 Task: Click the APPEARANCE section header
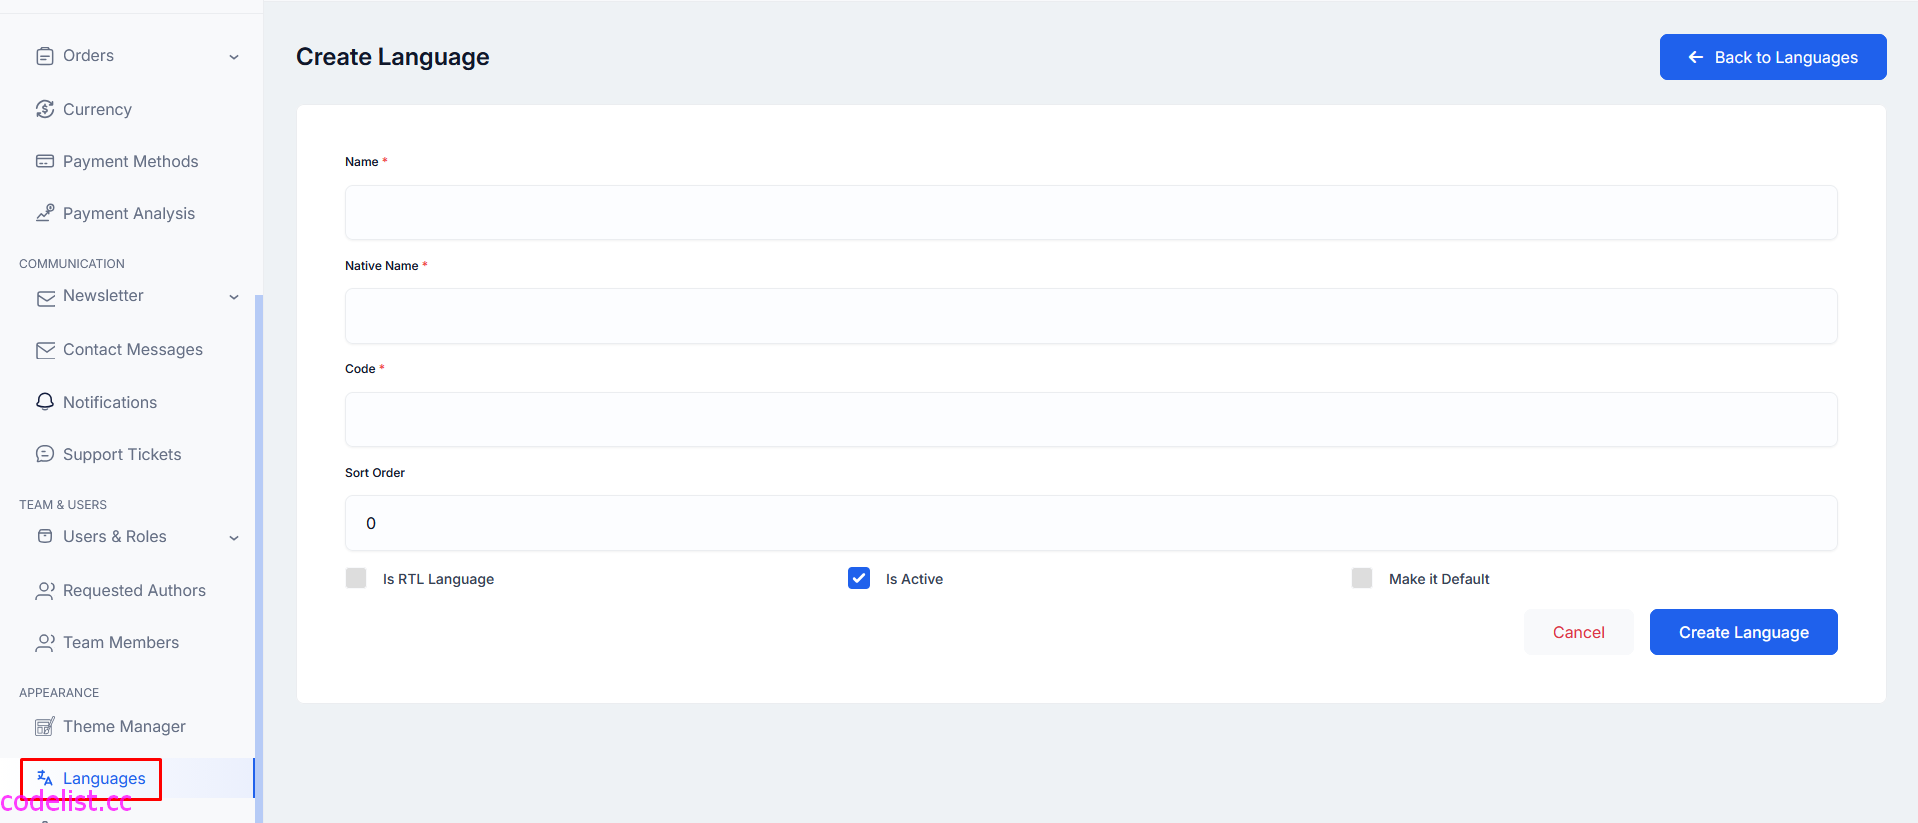[59, 693]
